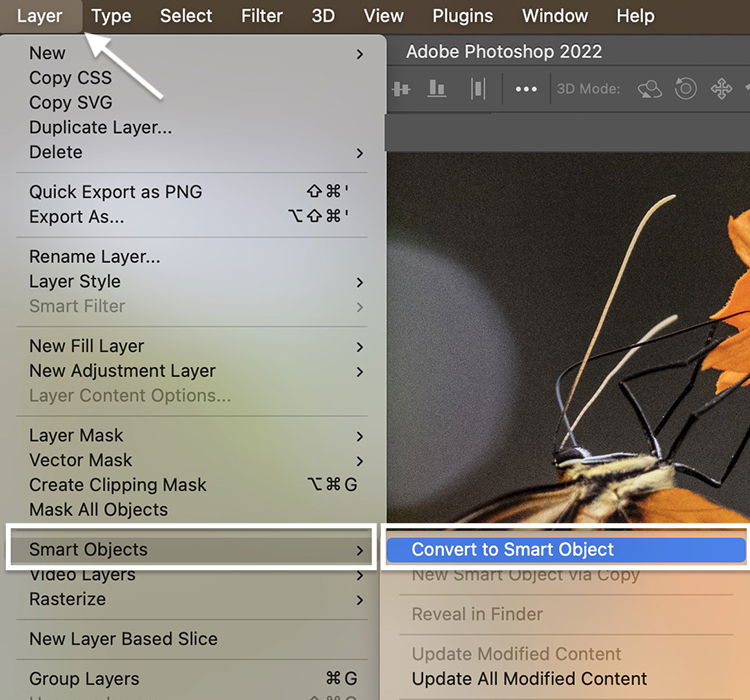Expand the Layer Style submenu

click(360, 282)
